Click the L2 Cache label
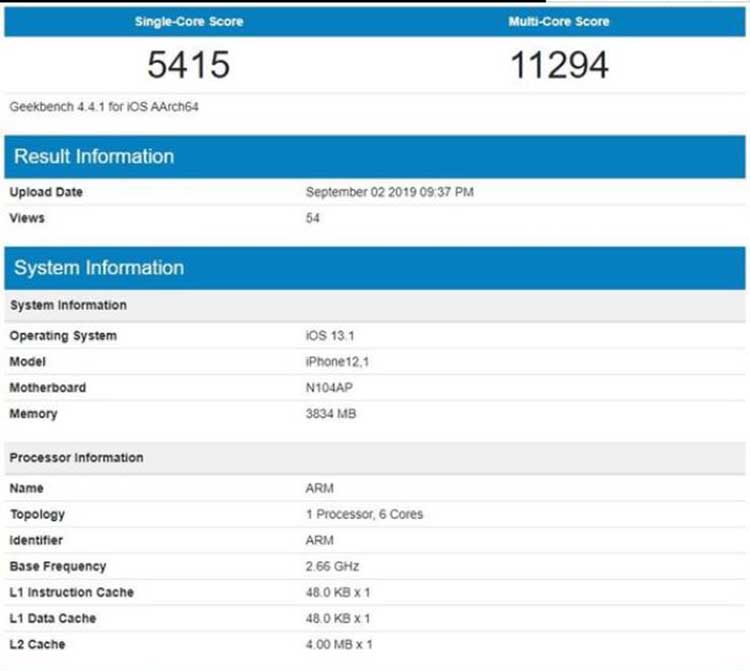This screenshot has width=750, height=671. point(37,644)
